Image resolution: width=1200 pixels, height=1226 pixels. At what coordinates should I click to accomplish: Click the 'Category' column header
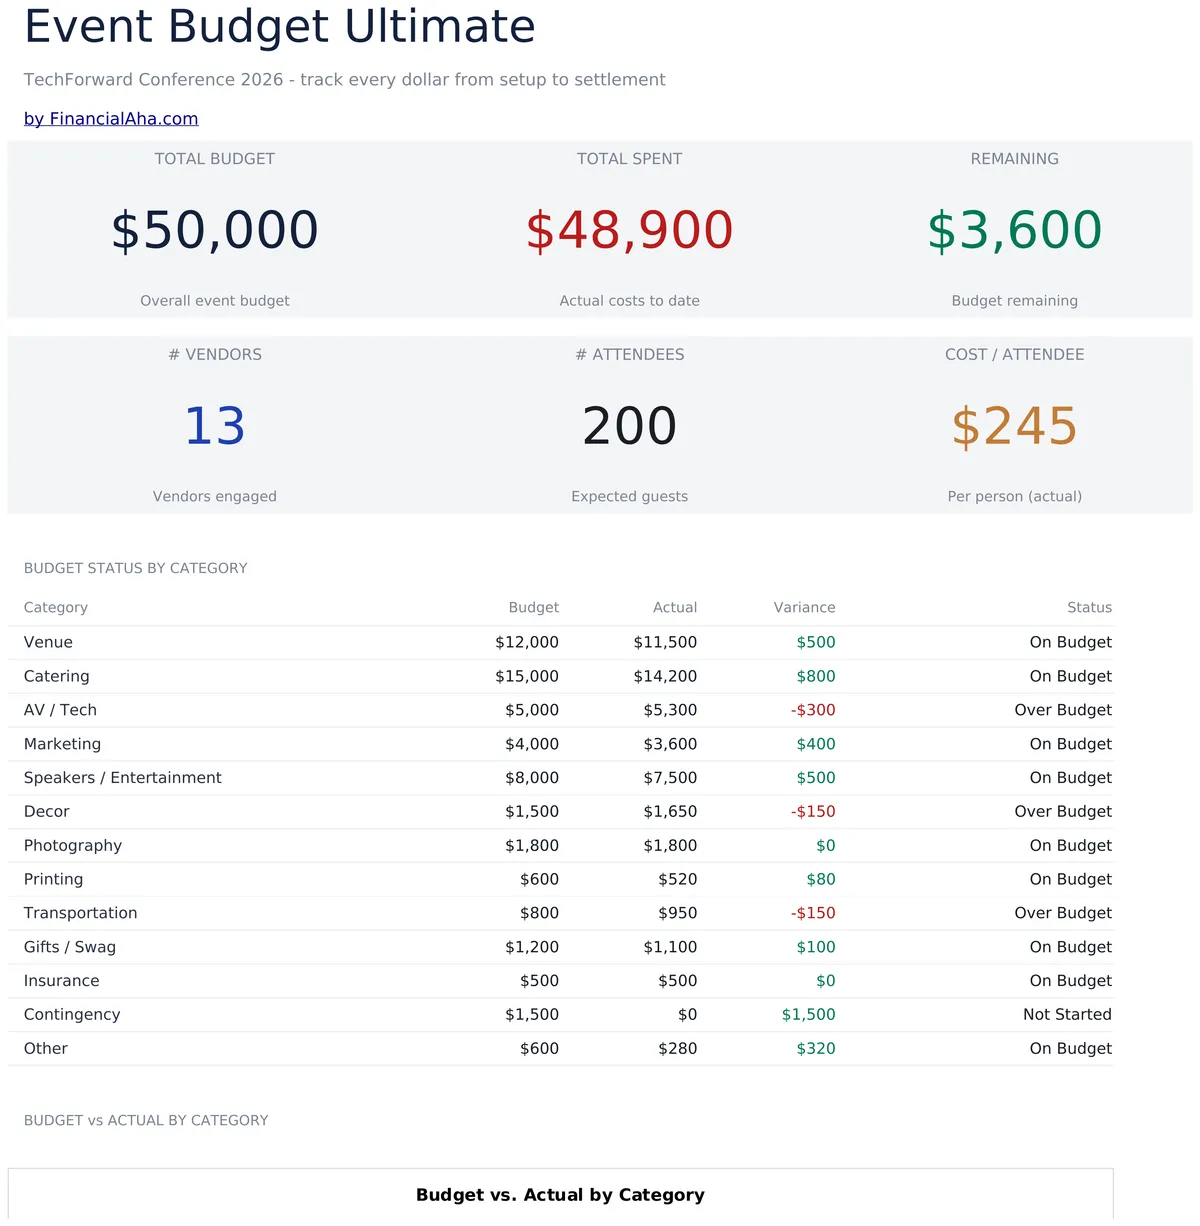click(x=56, y=608)
